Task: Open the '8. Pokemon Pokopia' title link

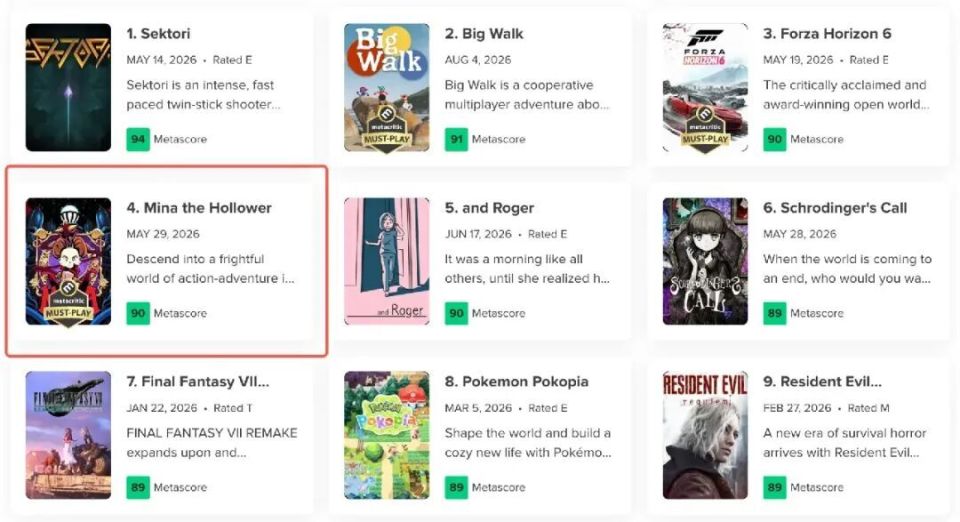Action: click(x=516, y=381)
